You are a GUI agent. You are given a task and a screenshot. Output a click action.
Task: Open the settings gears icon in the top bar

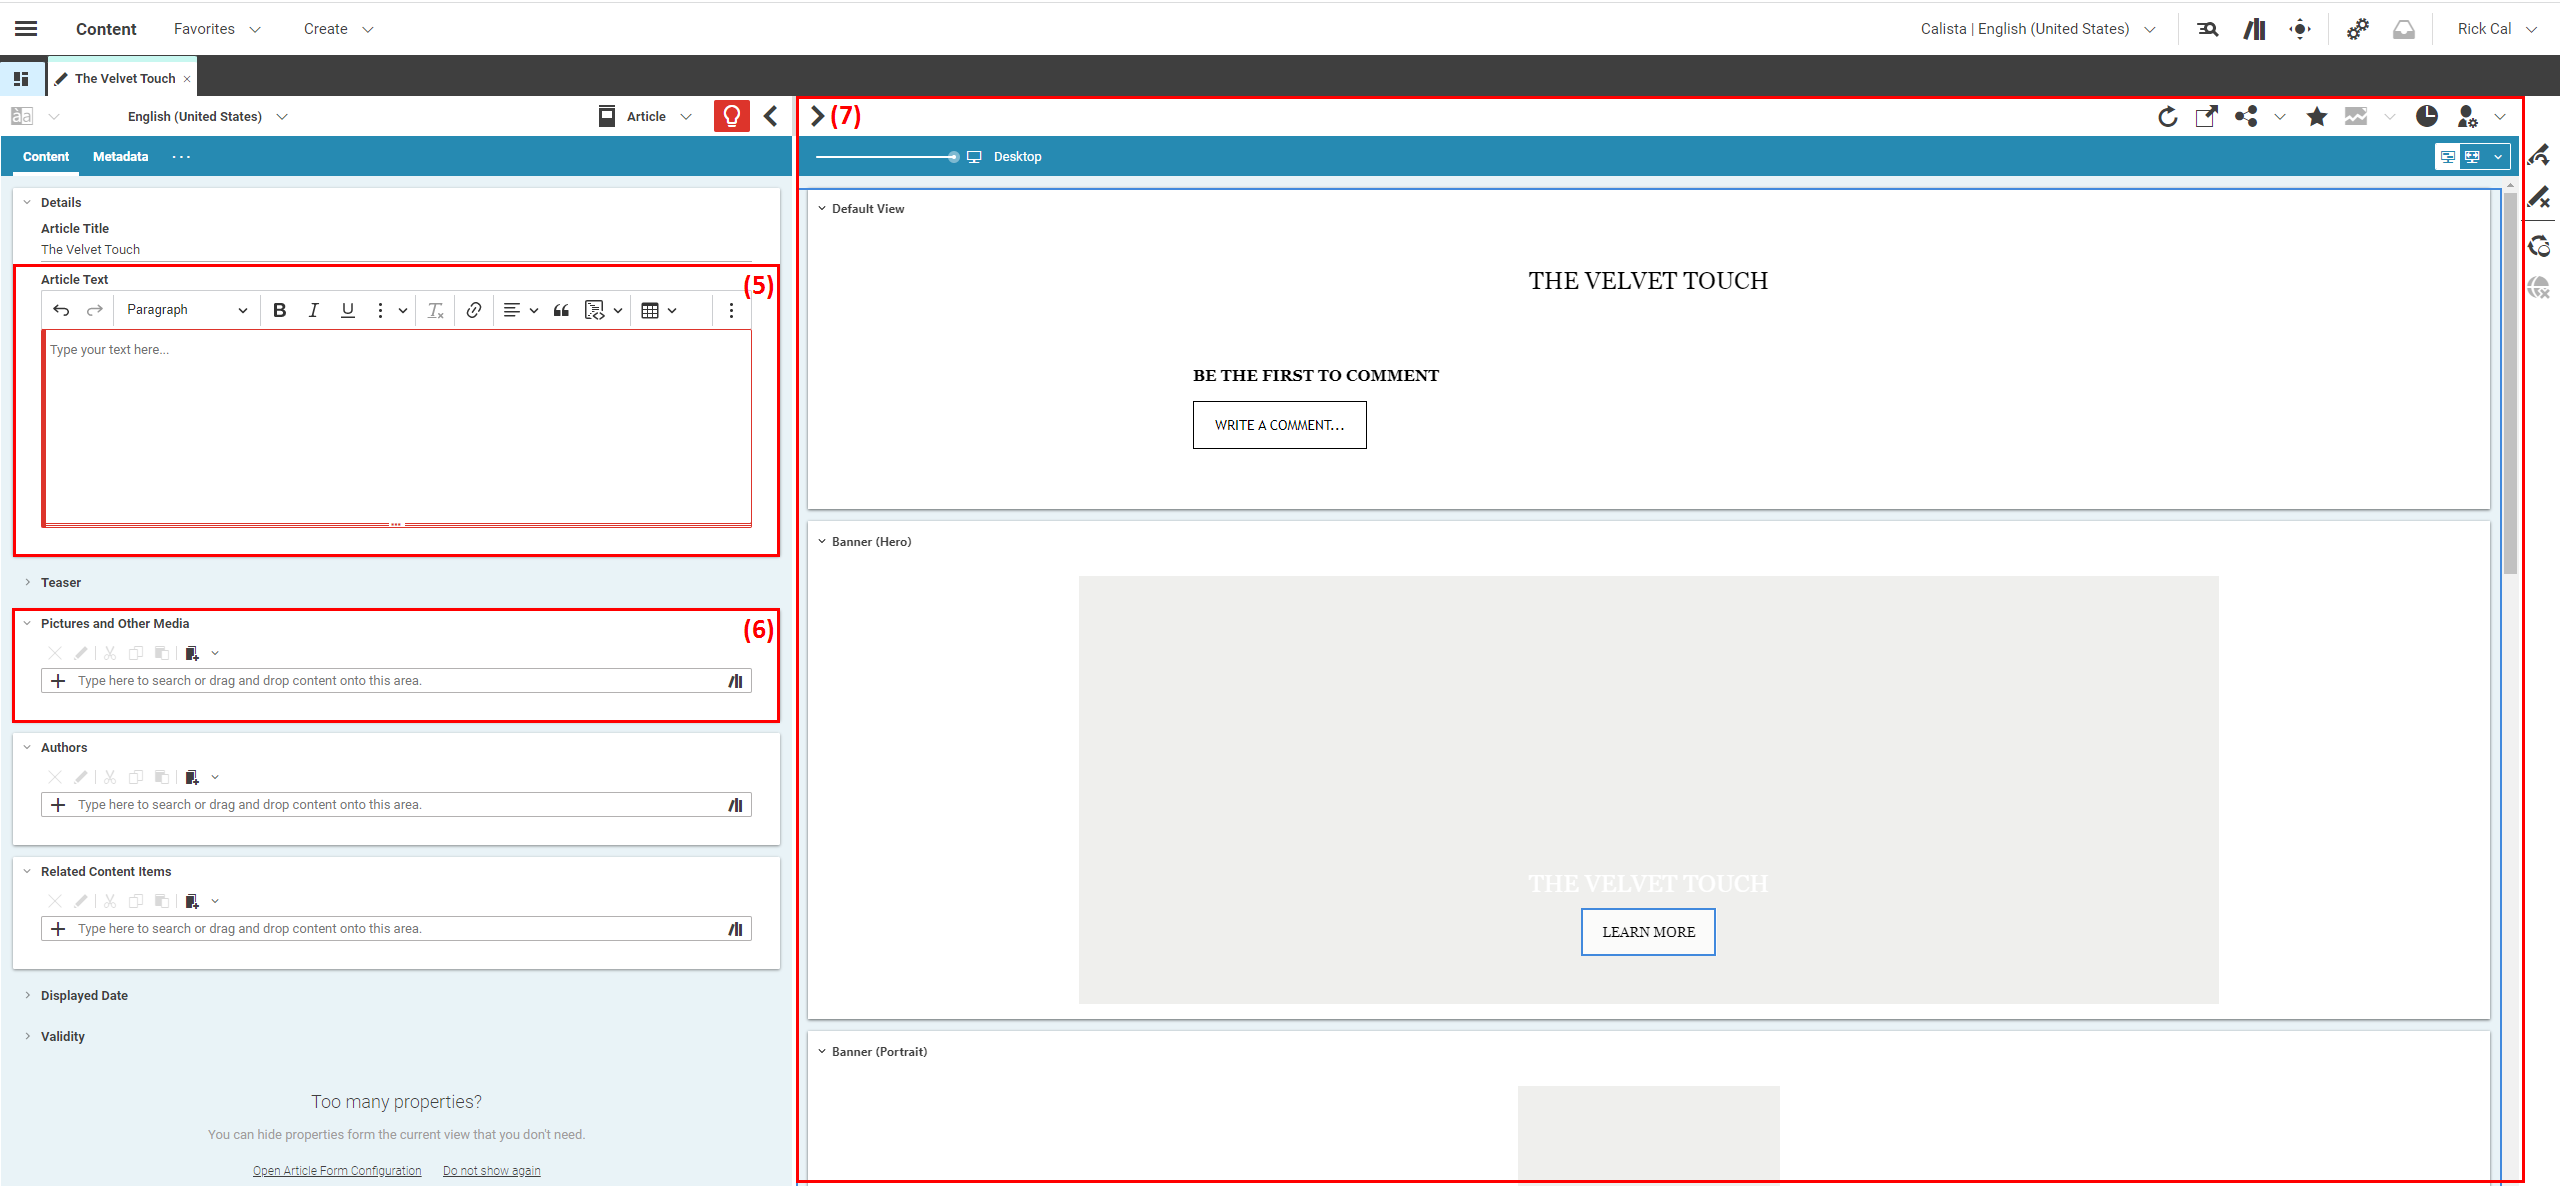tap(2357, 28)
